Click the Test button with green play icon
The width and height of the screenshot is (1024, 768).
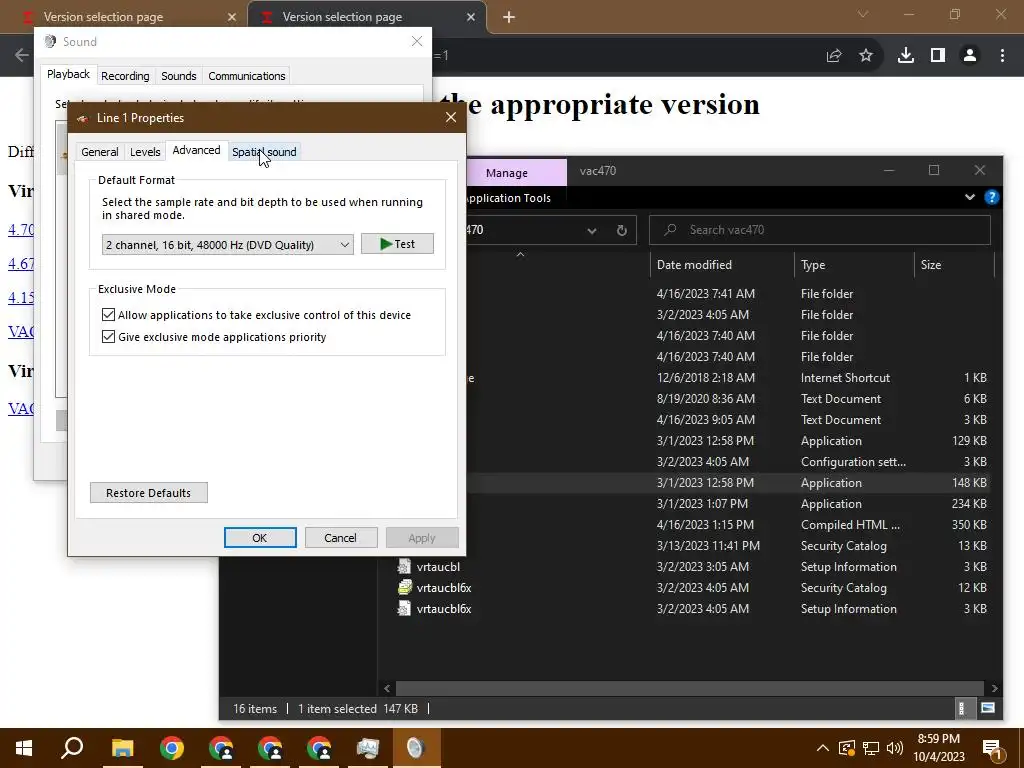[397, 244]
